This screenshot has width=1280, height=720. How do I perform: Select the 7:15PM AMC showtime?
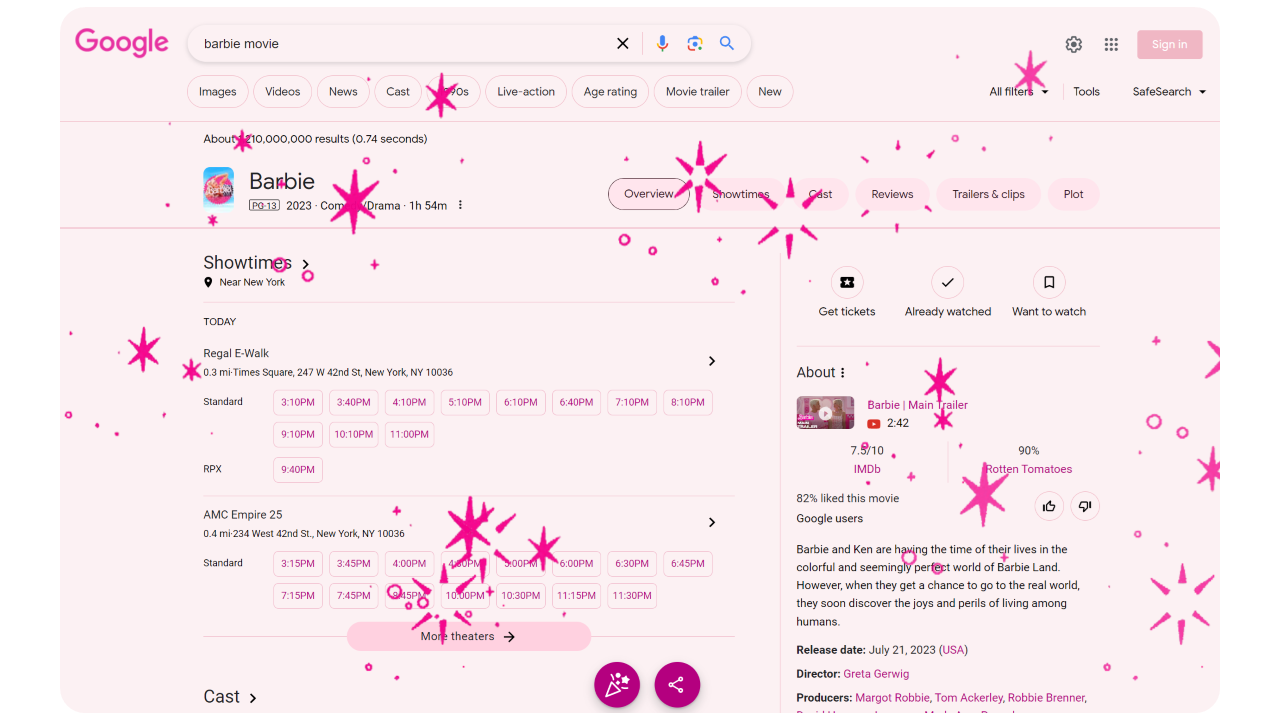[298, 596]
